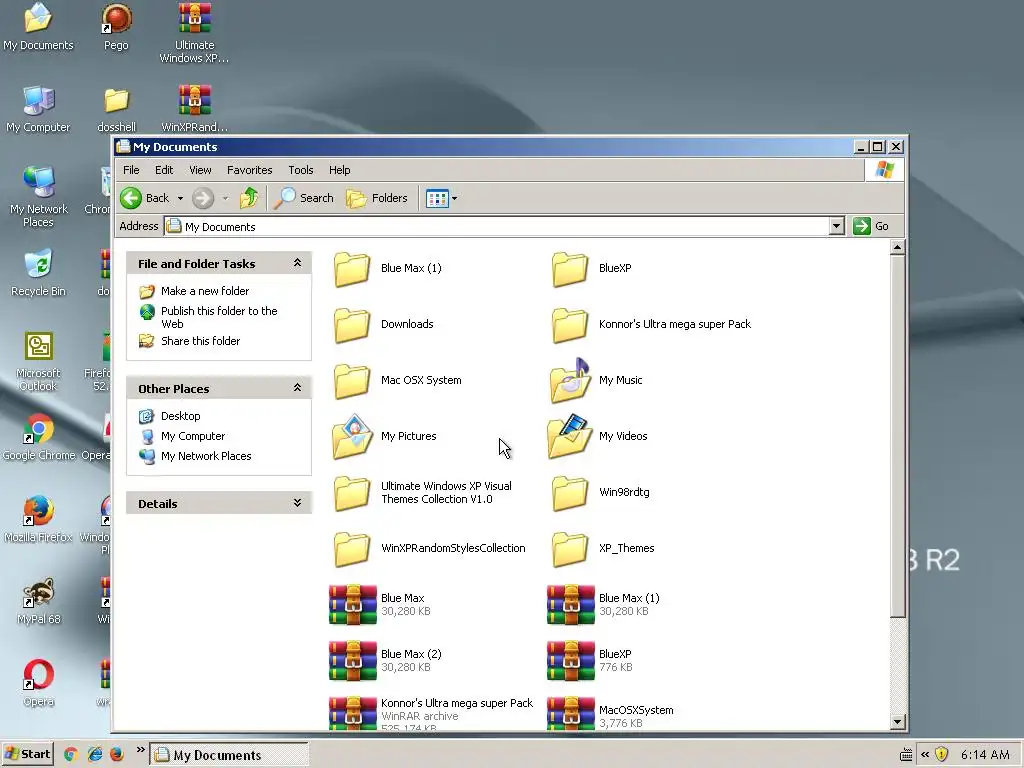Open the Tools menu
Screen dimensions: 1024x768
tap(301, 170)
